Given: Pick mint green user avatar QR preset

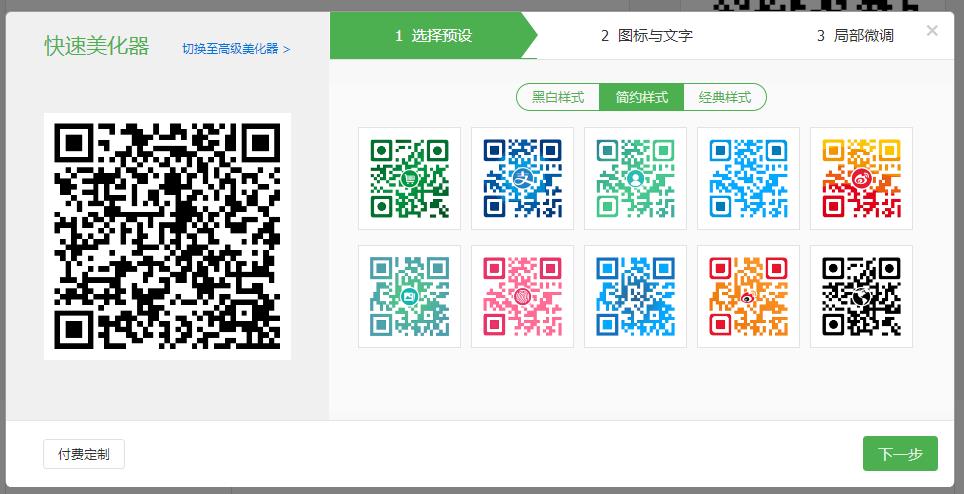Looking at the screenshot, I should pos(635,178).
